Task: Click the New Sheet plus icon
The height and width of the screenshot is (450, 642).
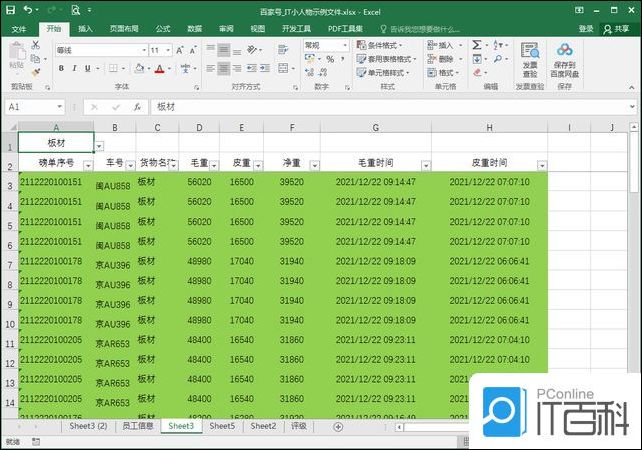Action: pos(338,427)
